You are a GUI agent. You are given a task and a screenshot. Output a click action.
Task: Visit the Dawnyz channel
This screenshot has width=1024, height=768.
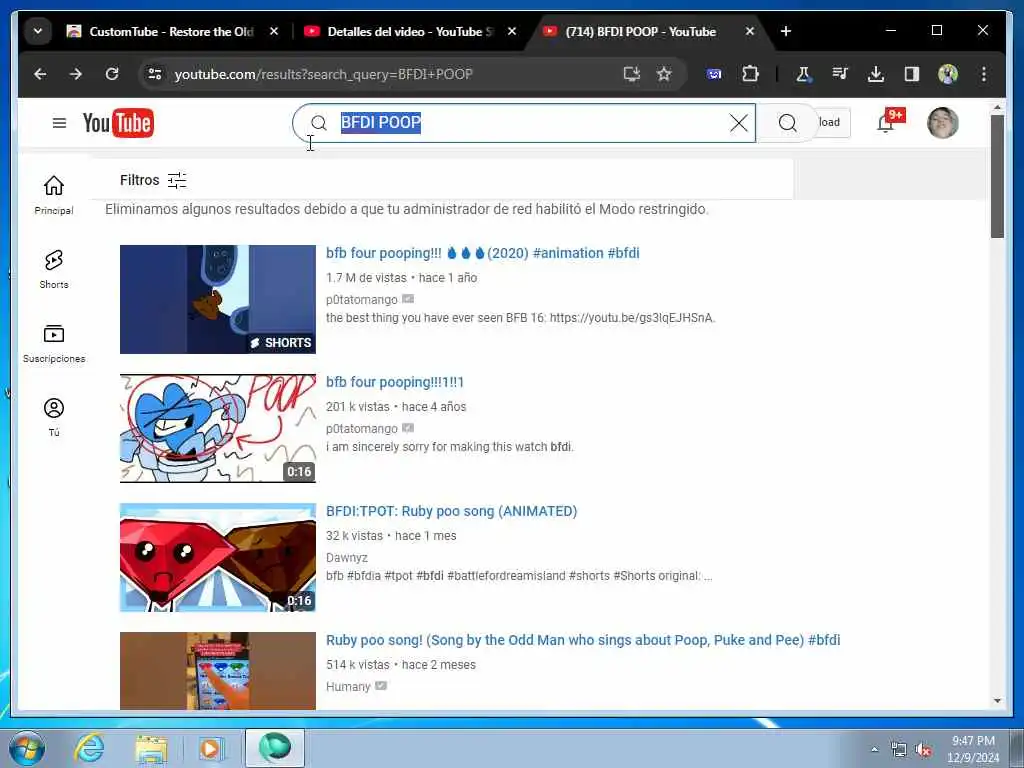click(347, 558)
